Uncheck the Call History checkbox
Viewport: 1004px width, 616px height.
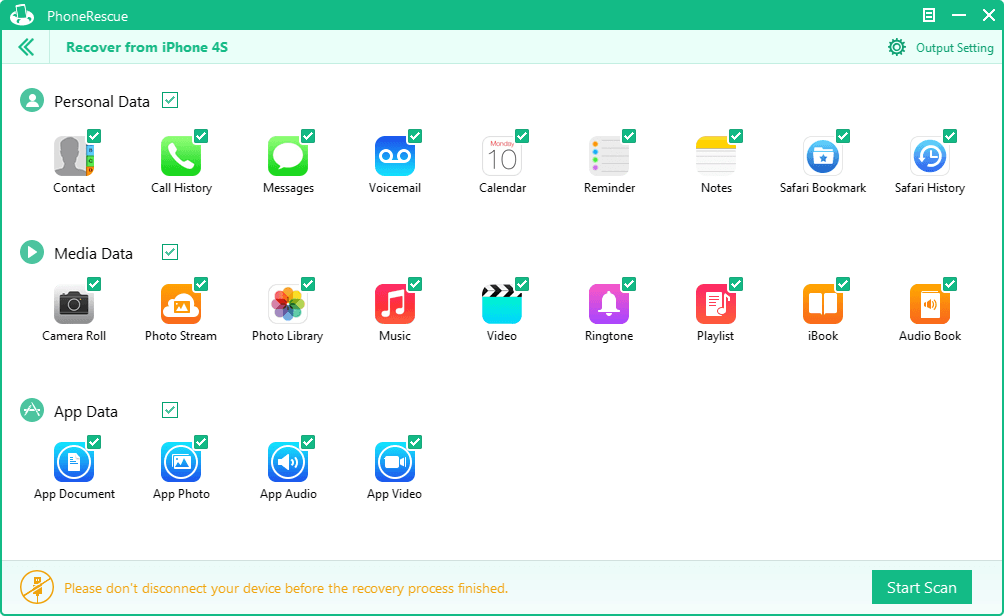(x=201, y=136)
